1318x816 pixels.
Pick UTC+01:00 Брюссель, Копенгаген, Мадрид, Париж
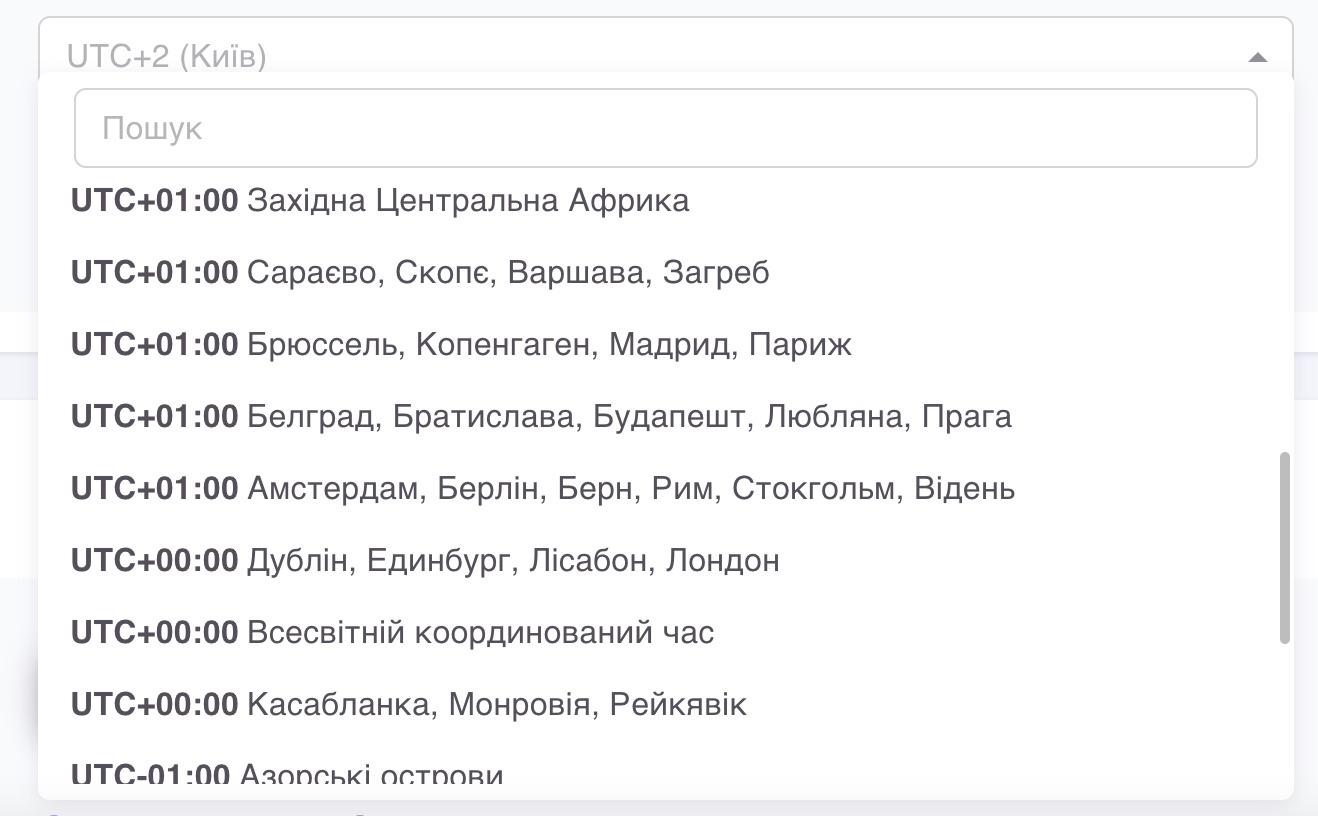460,344
